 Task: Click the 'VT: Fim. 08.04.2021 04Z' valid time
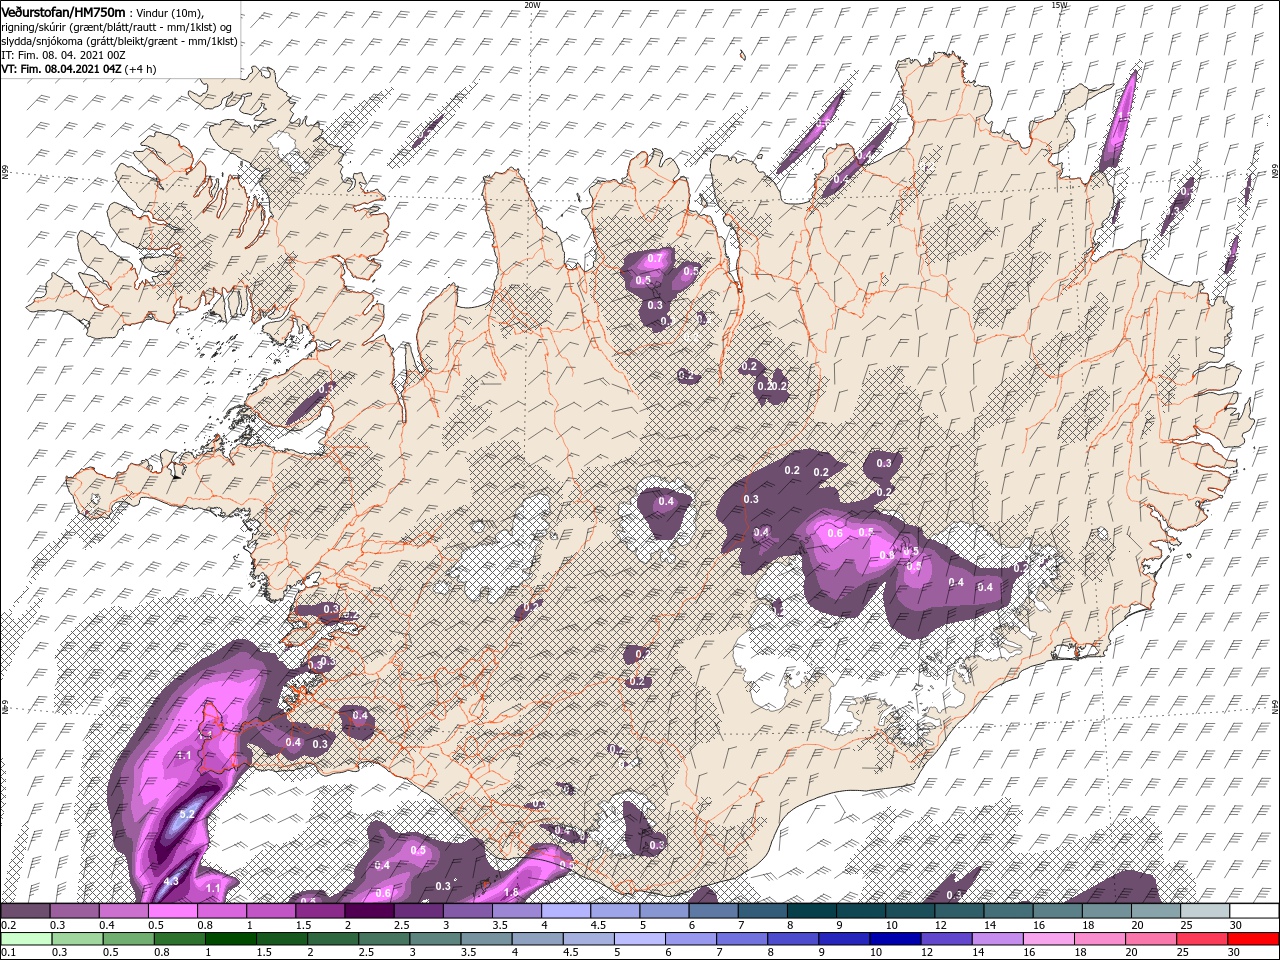point(61,69)
